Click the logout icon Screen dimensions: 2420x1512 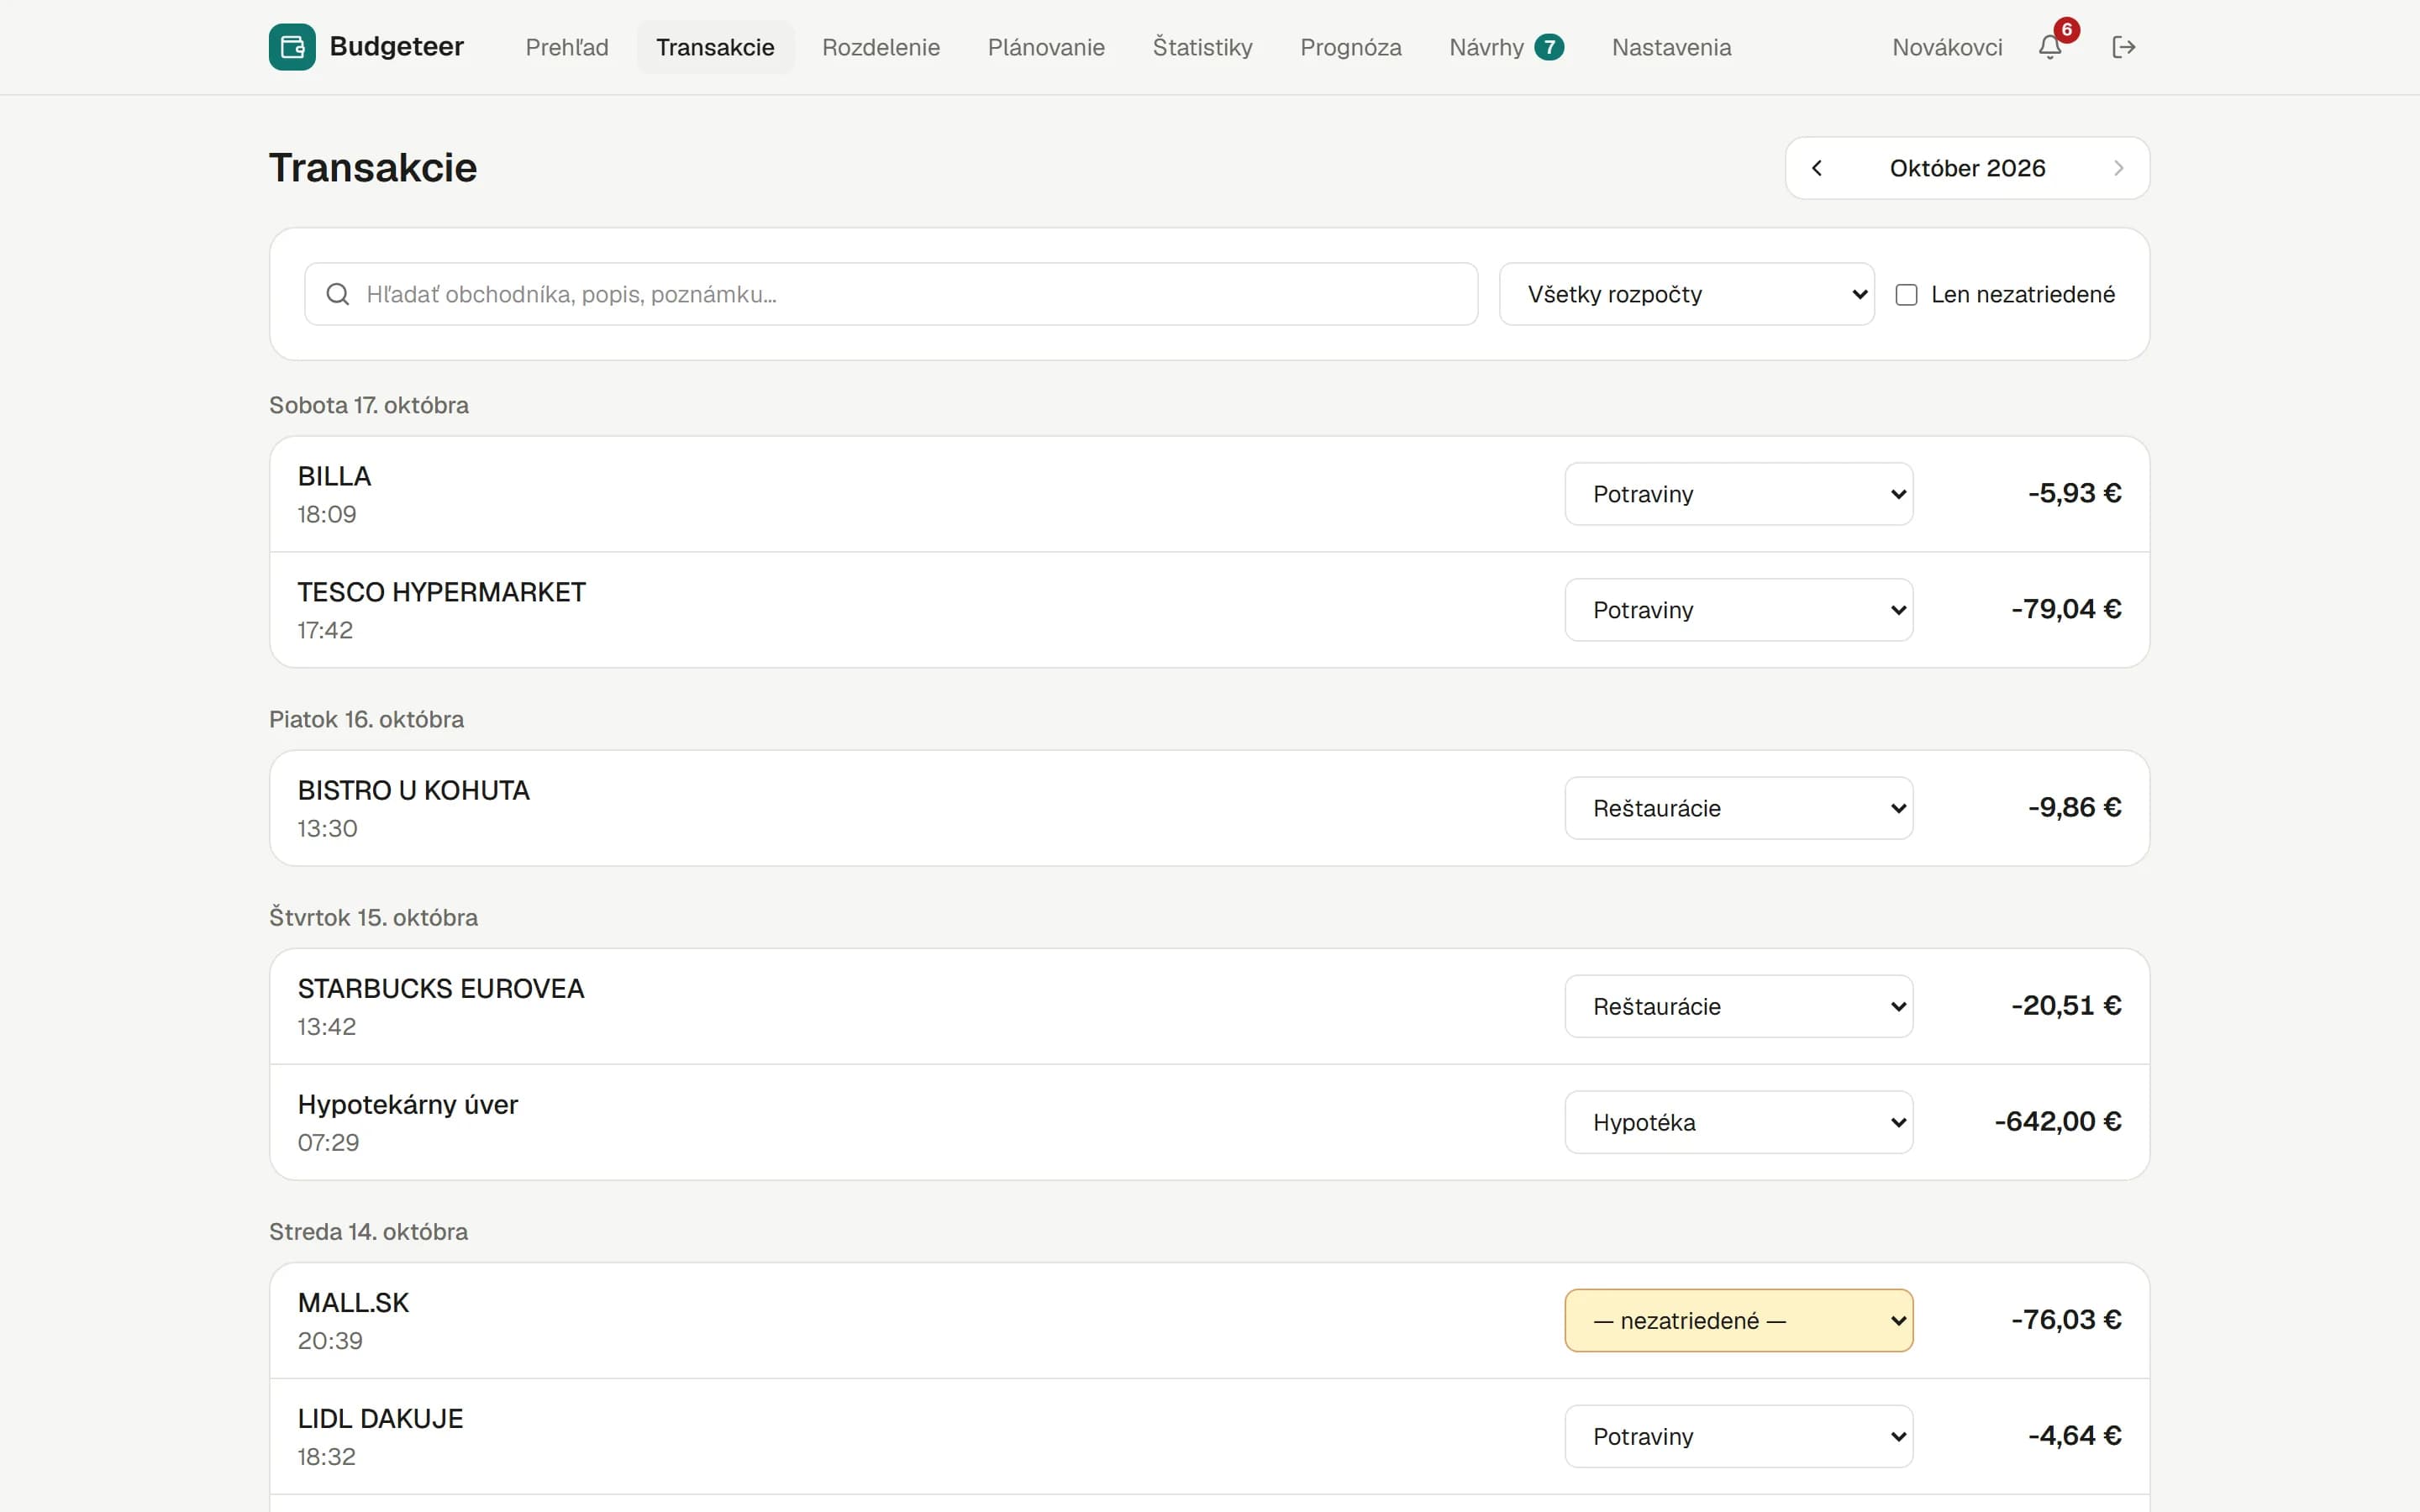[x=2123, y=47]
